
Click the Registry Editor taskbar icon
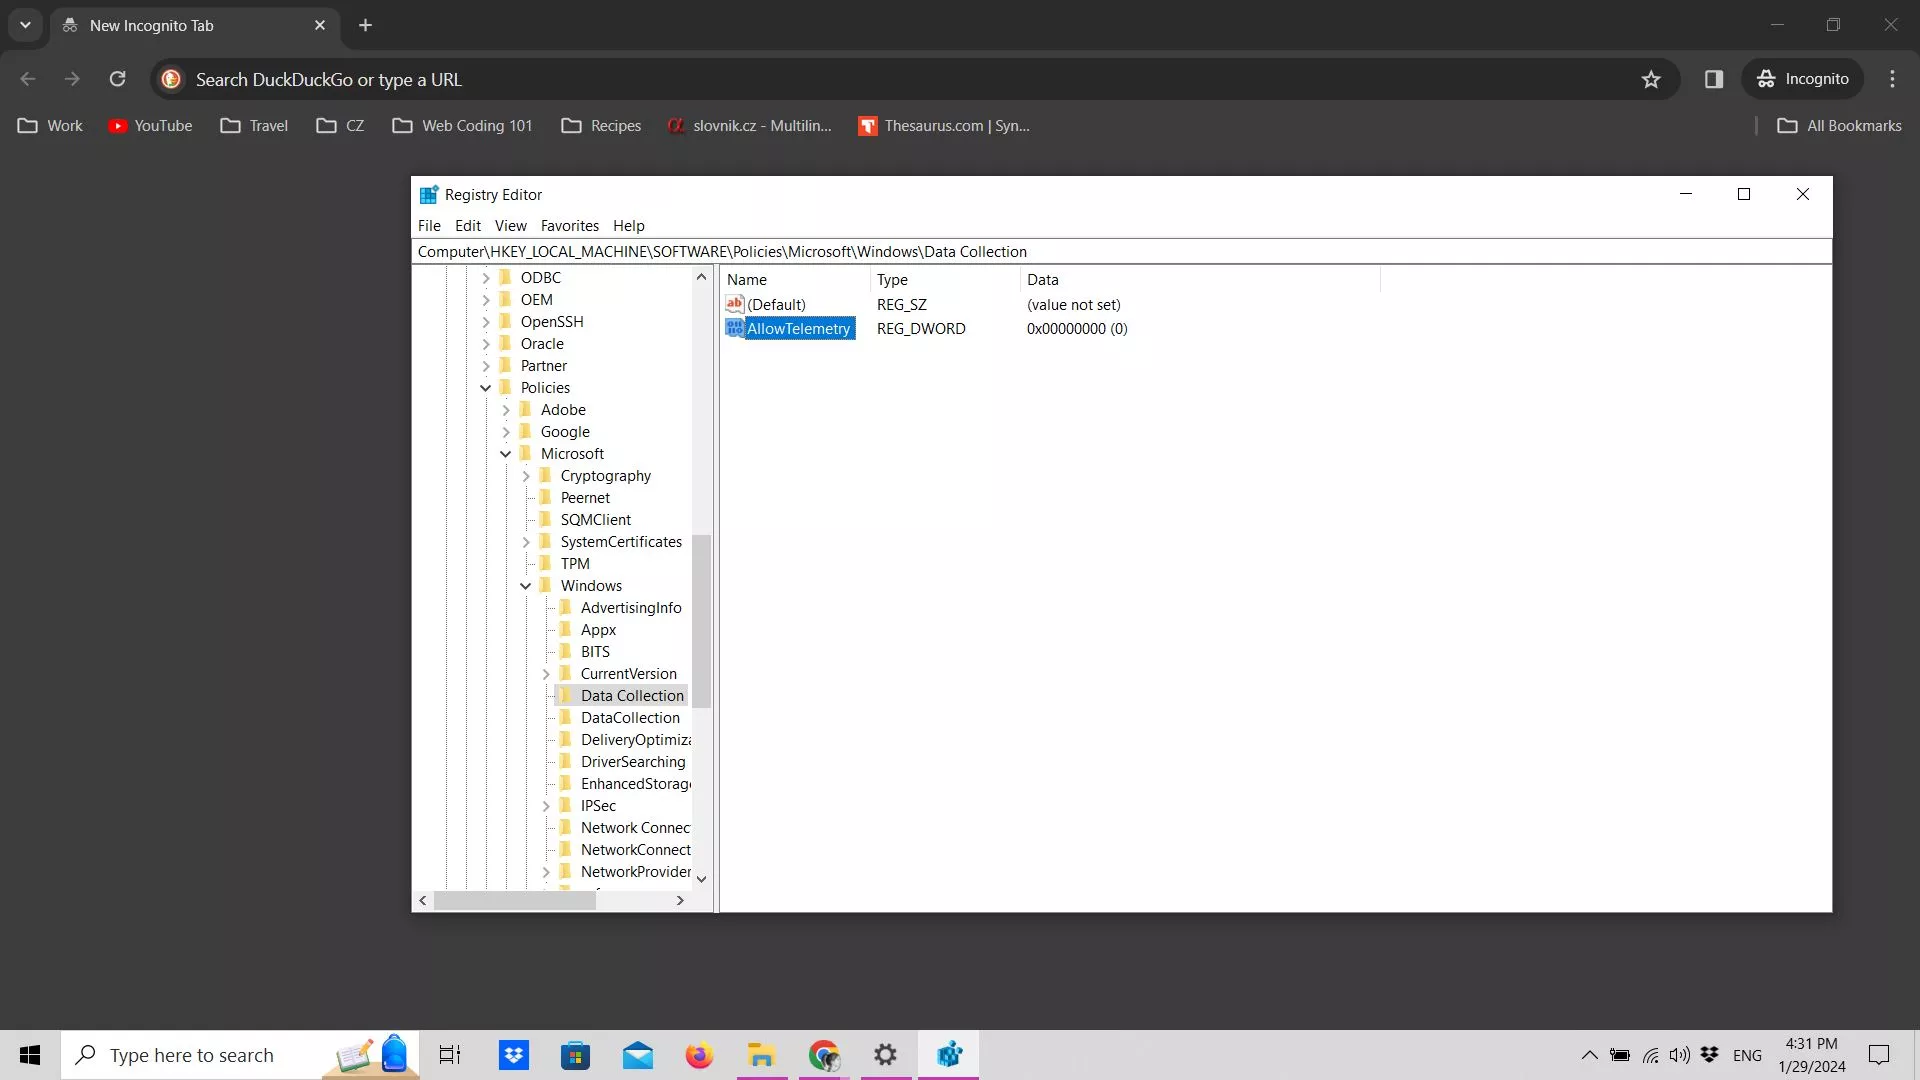click(949, 1055)
